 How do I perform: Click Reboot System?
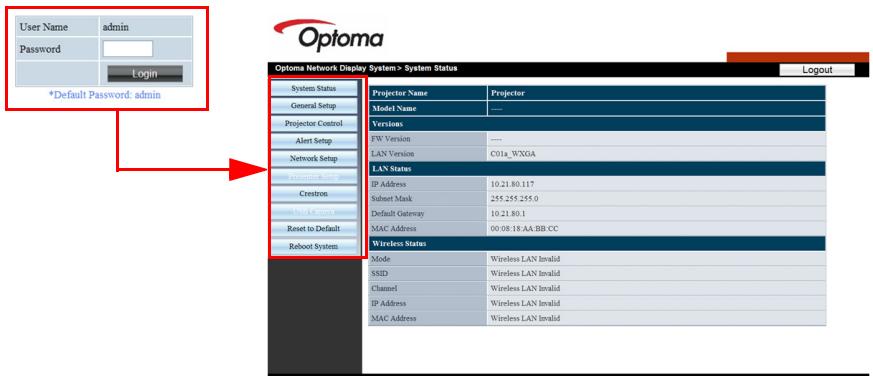pos(314,246)
